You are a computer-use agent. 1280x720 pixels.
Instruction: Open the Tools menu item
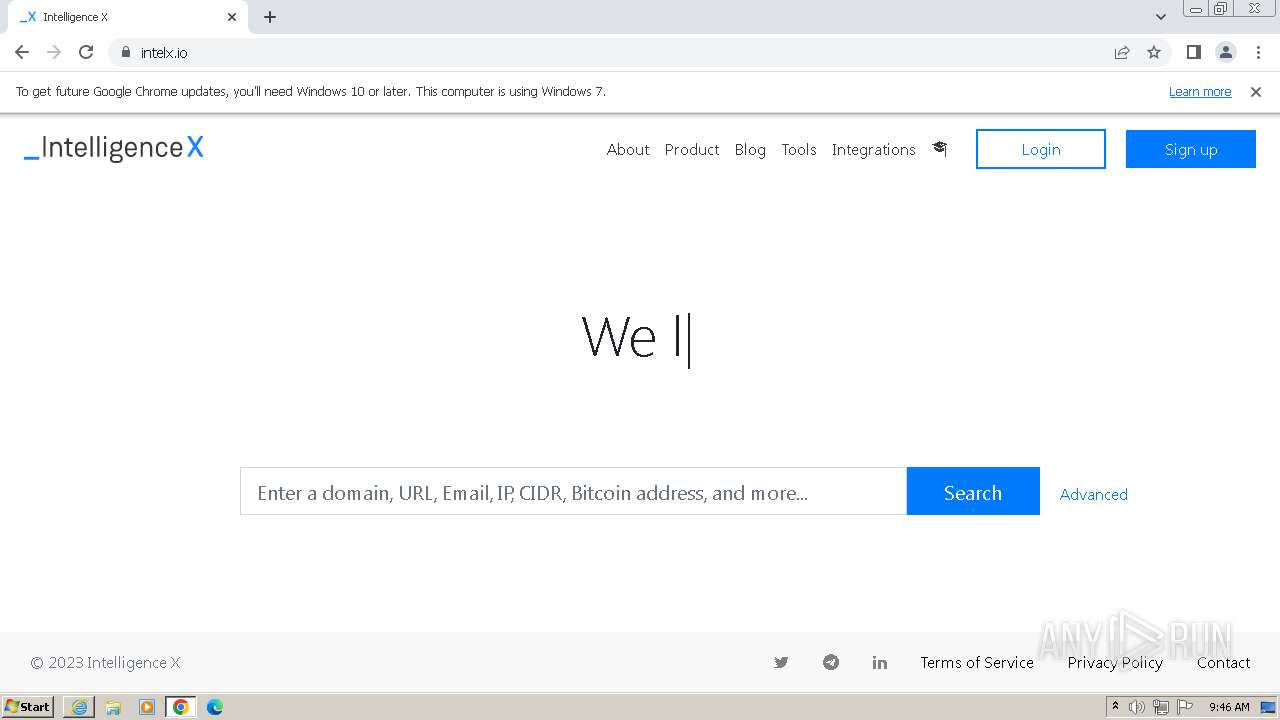(799, 149)
